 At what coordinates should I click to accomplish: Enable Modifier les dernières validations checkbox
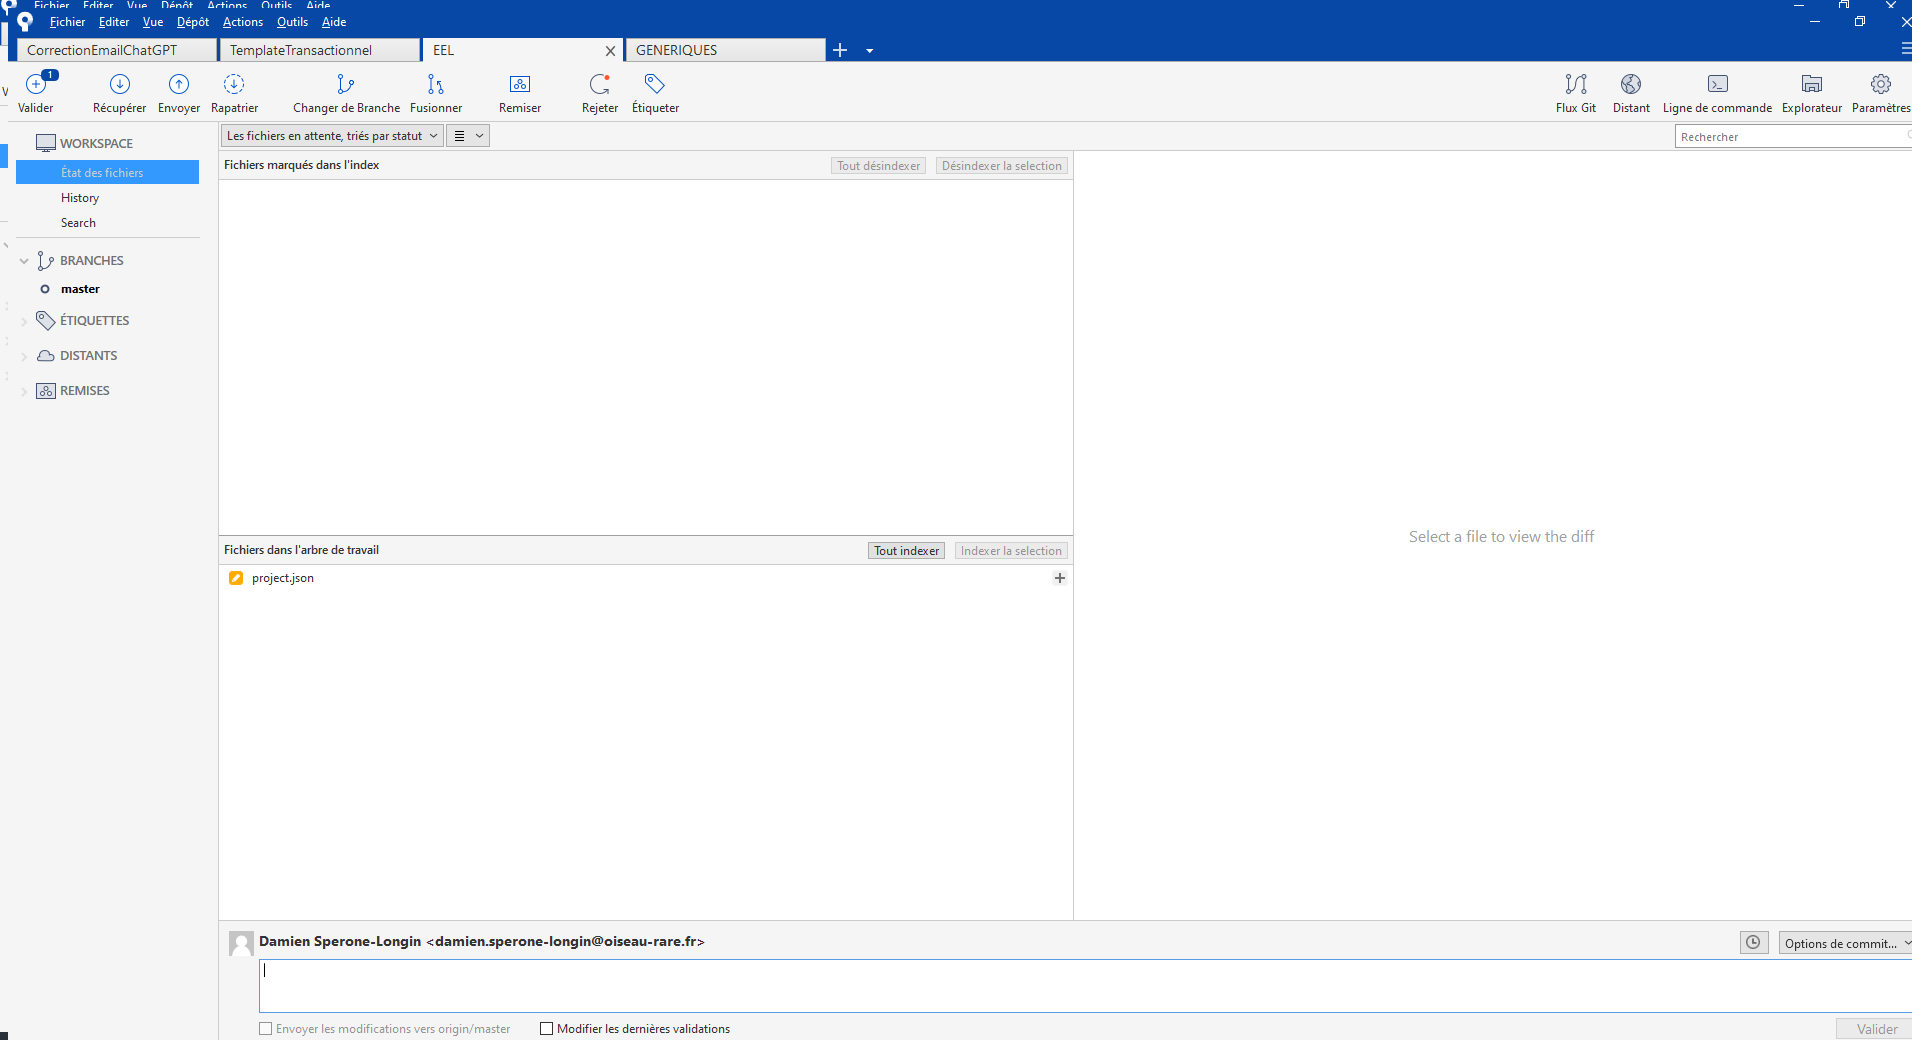coord(547,1029)
